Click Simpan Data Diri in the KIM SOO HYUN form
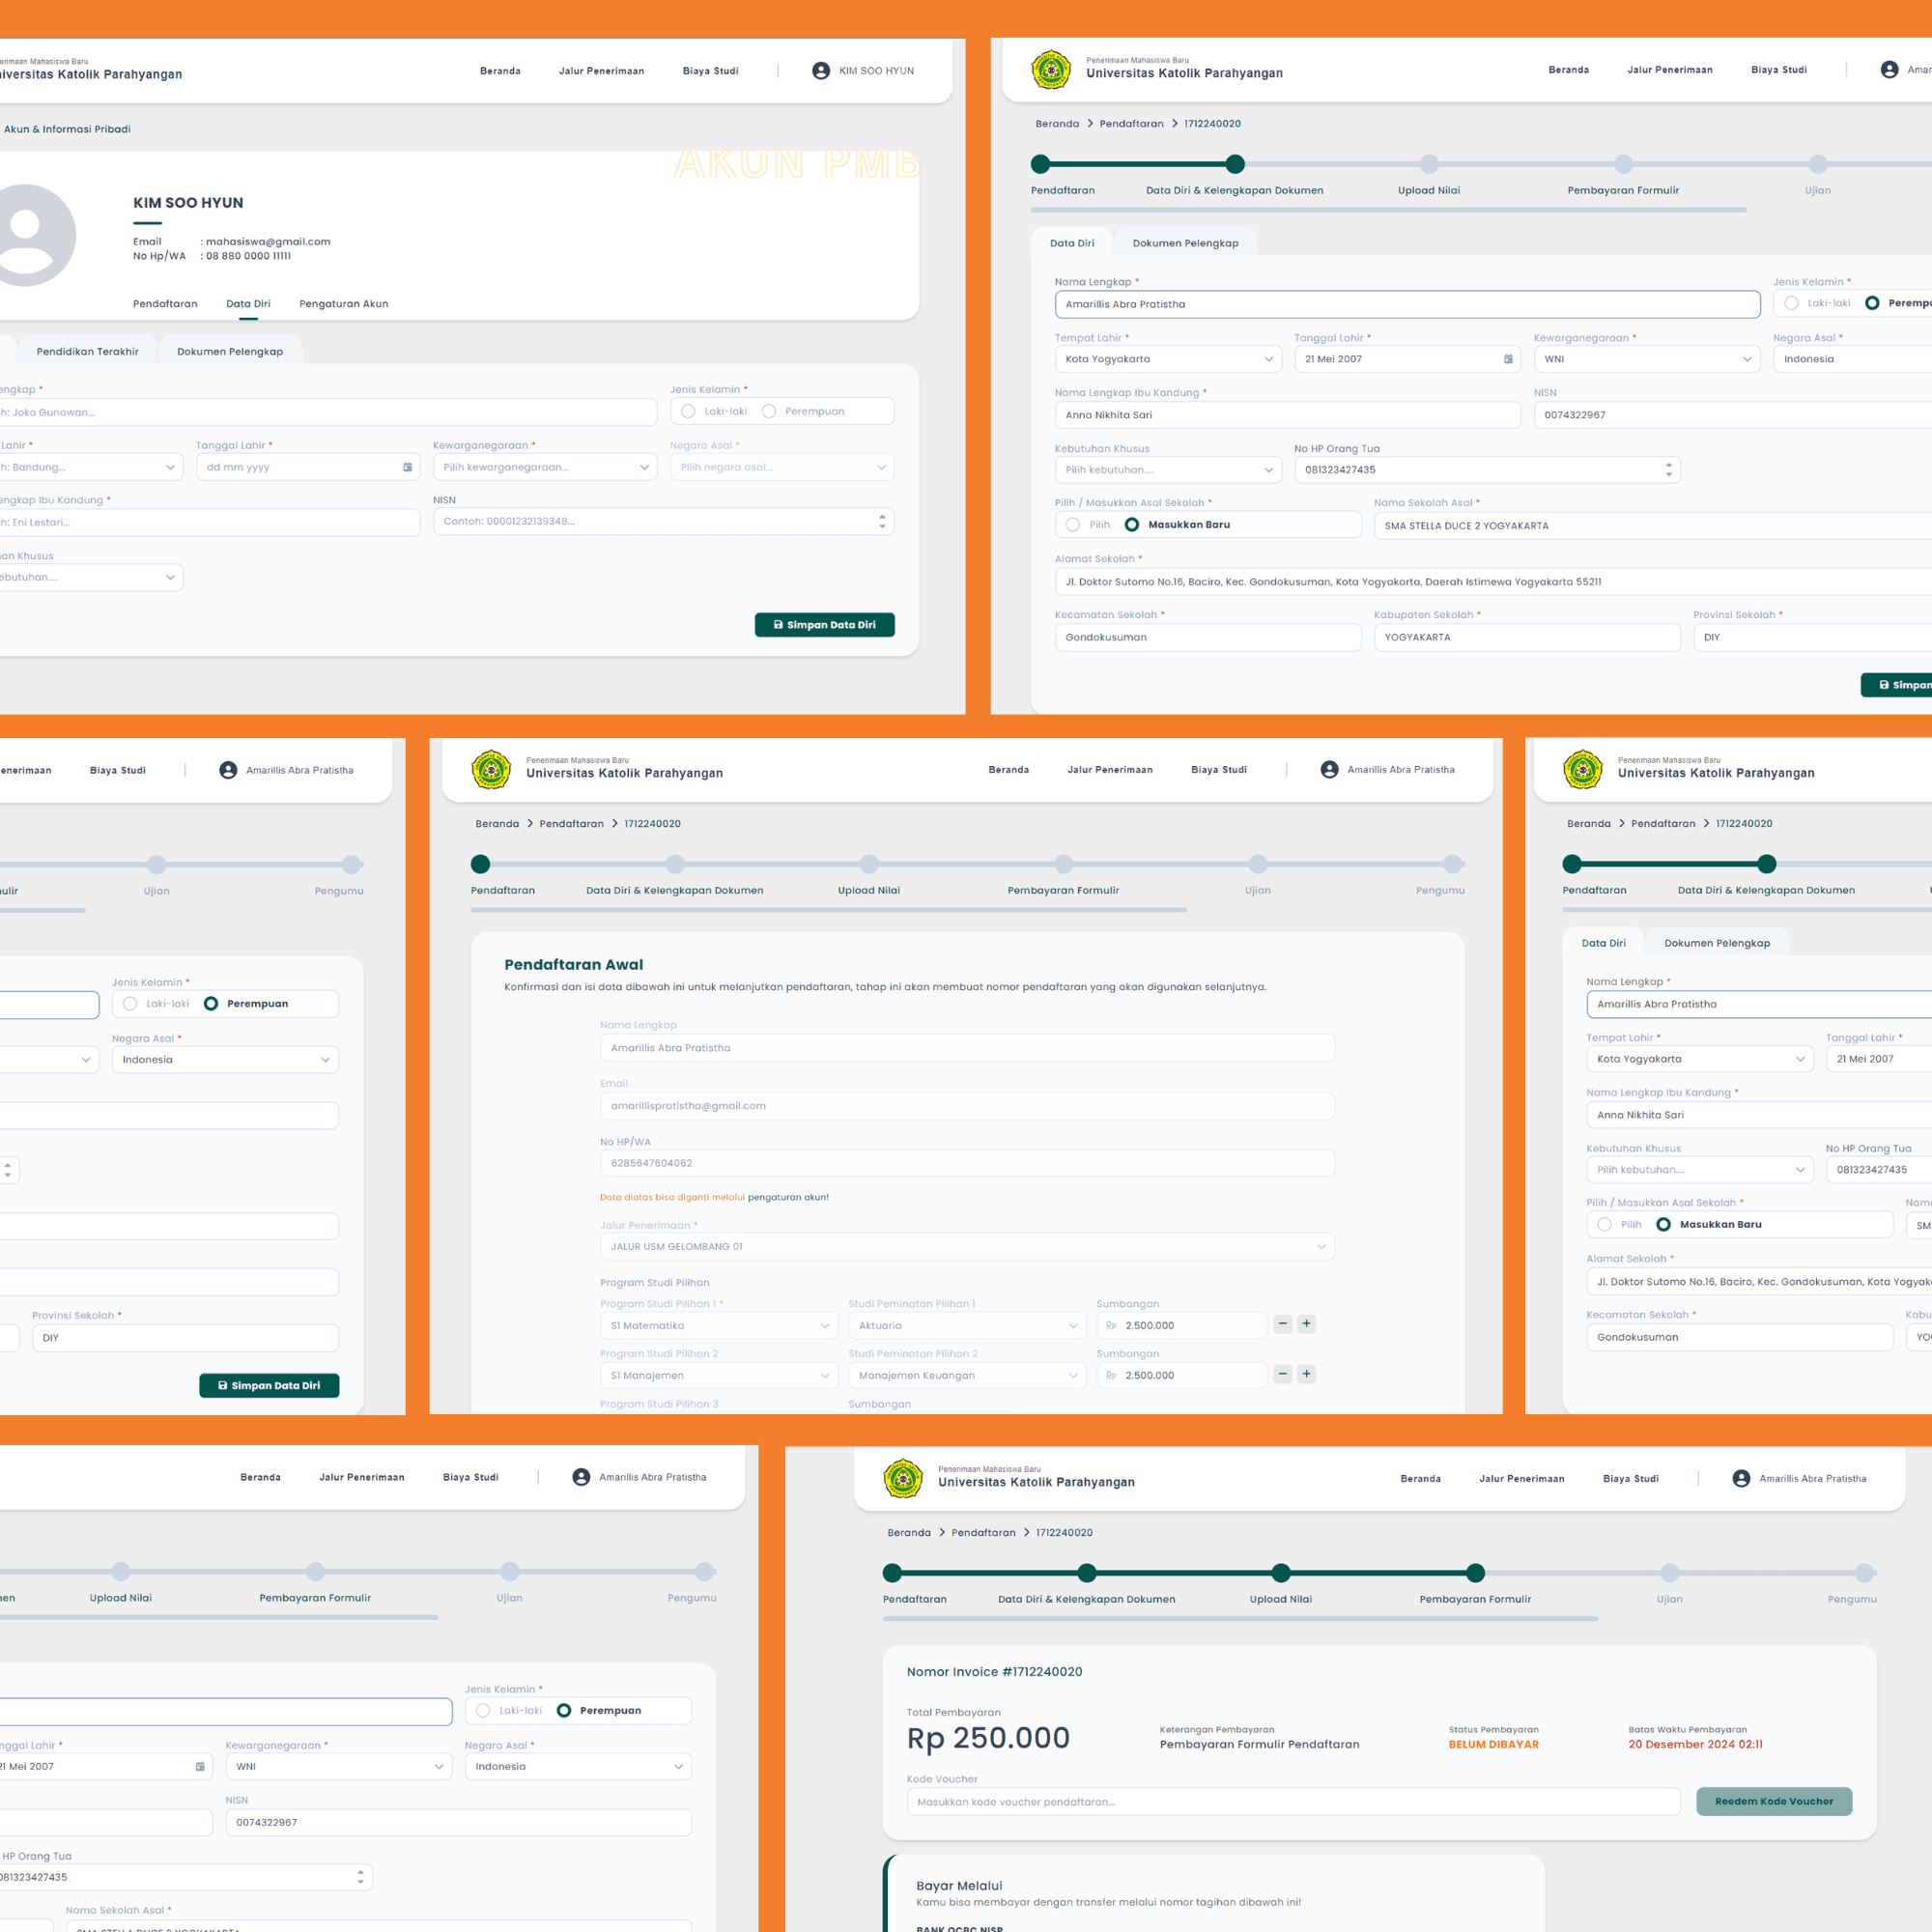1932x1932 pixels. click(x=824, y=625)
